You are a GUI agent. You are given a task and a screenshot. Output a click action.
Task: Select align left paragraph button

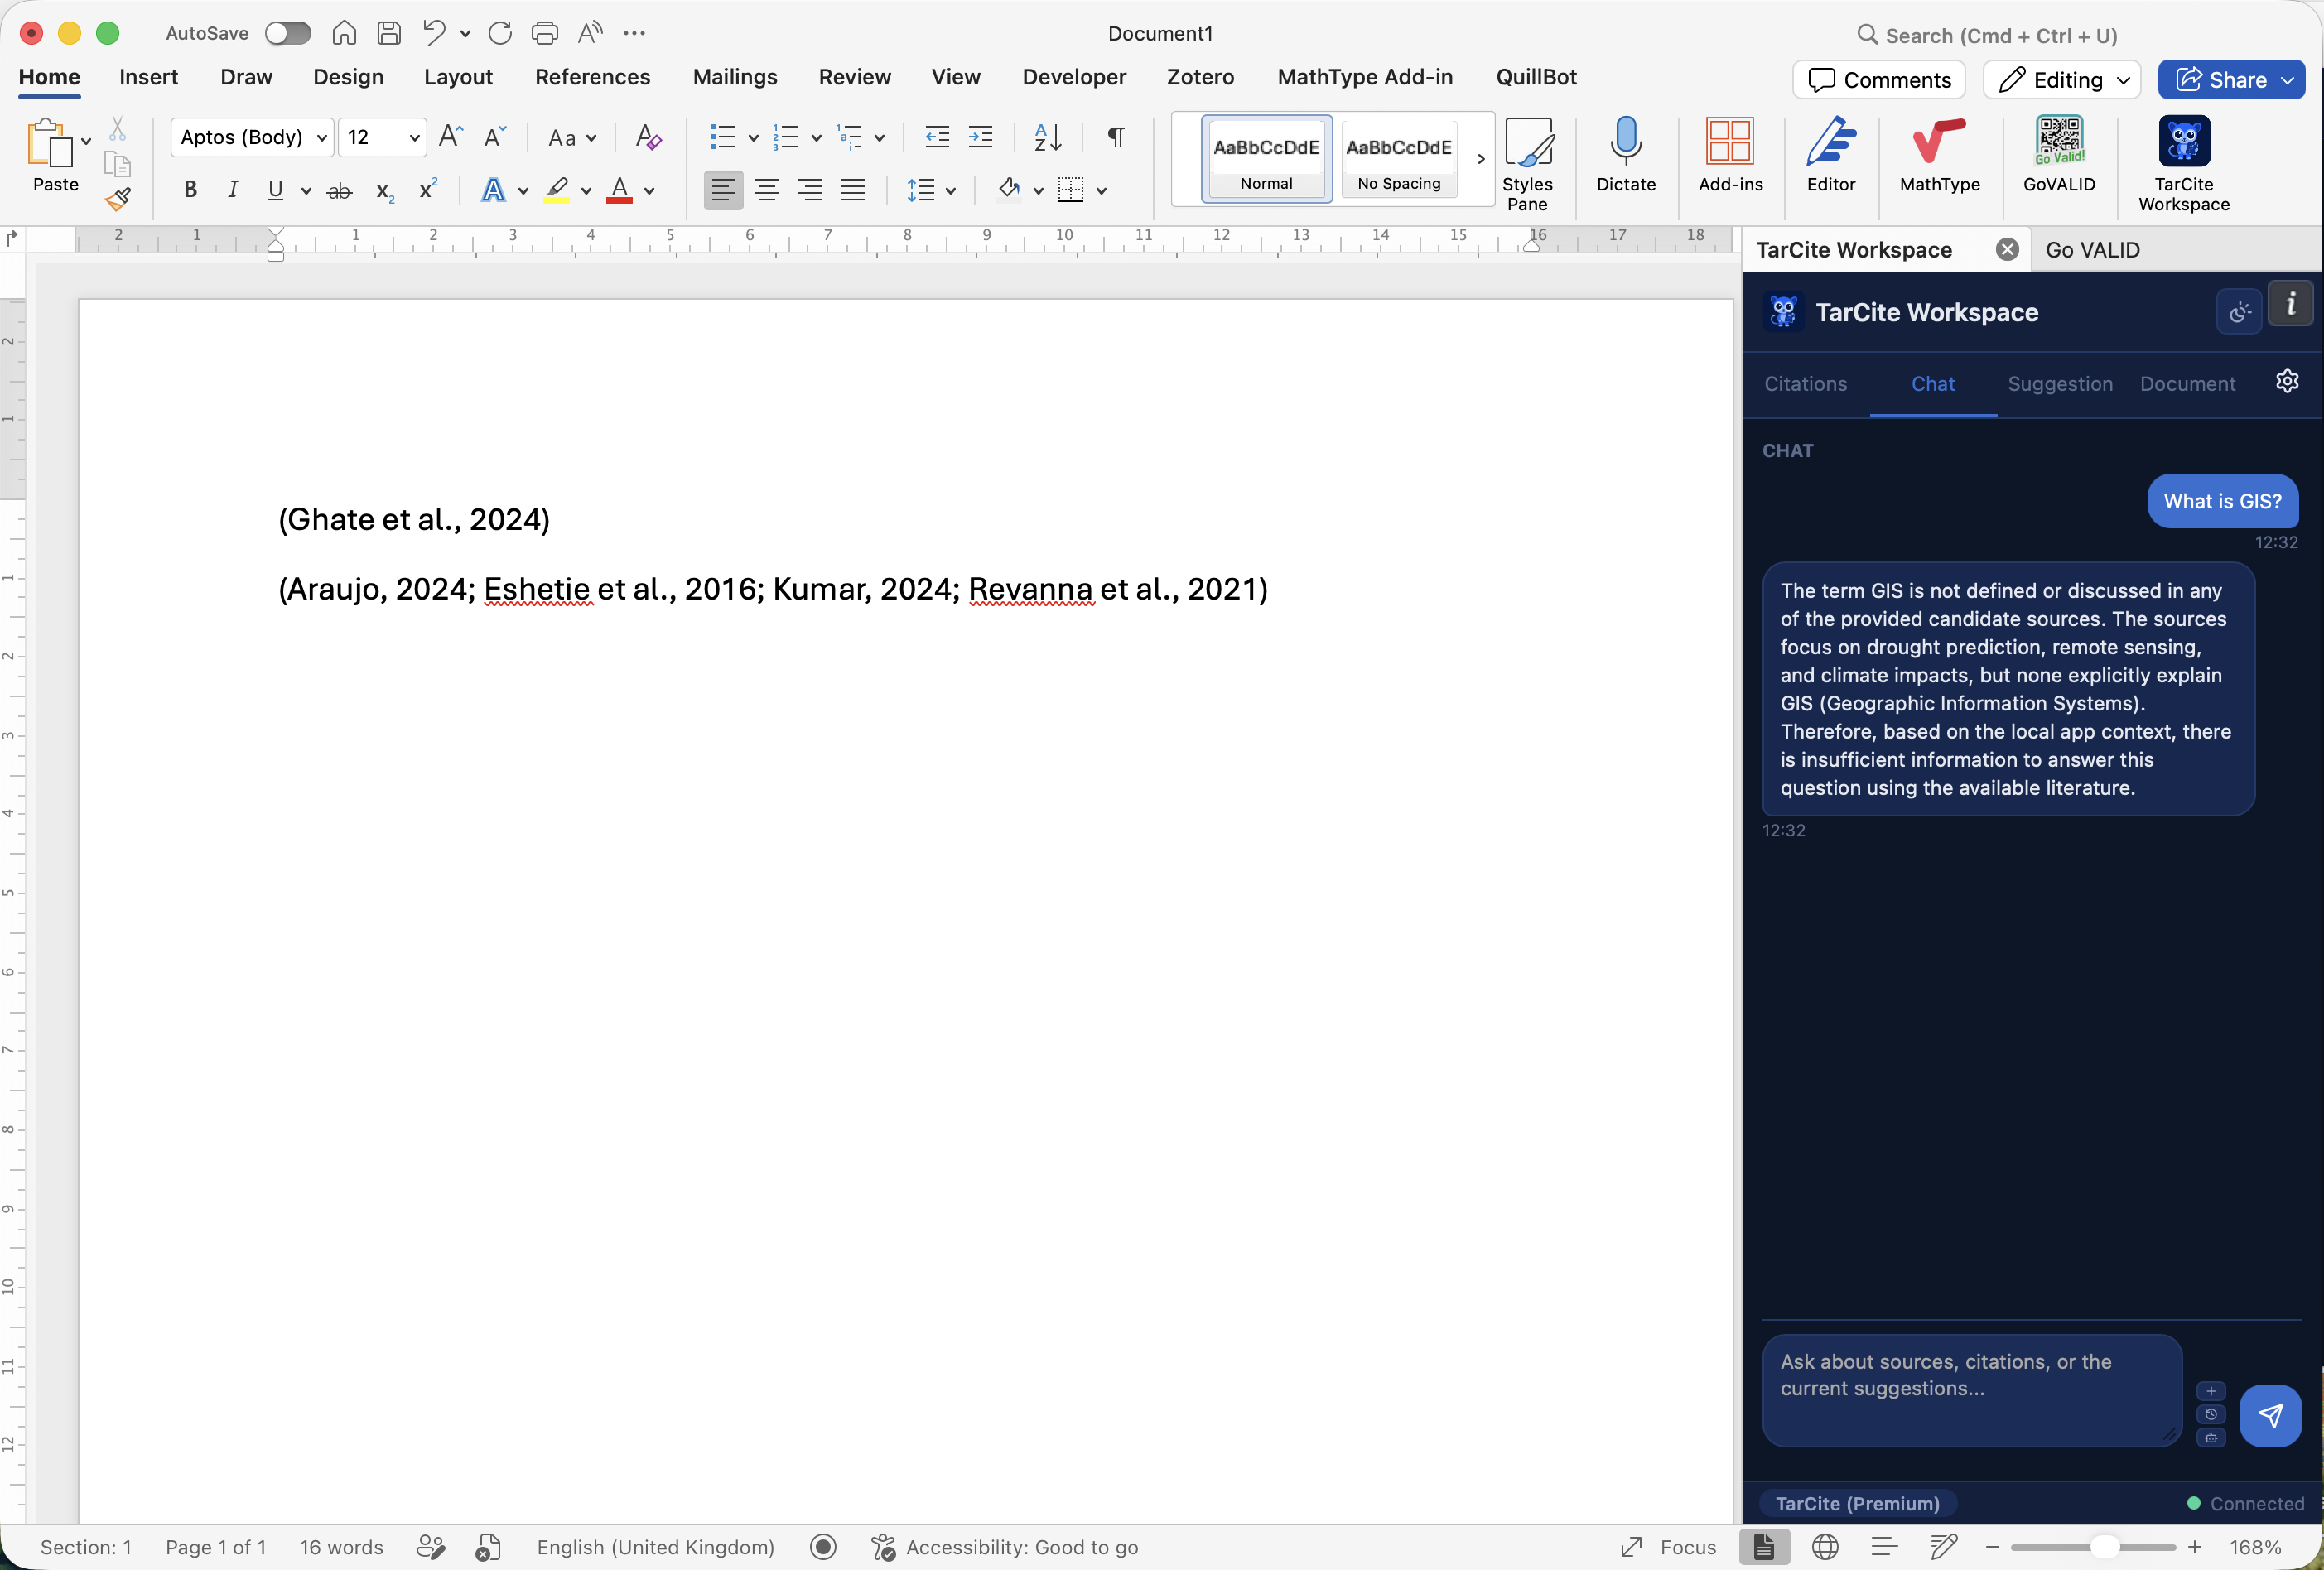723,190
